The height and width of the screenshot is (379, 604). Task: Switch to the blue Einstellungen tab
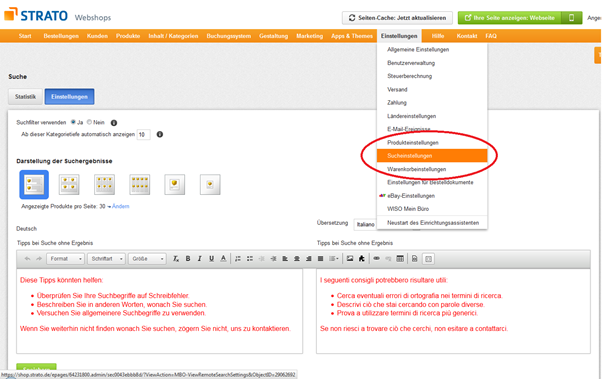click(x=69, y=97)
